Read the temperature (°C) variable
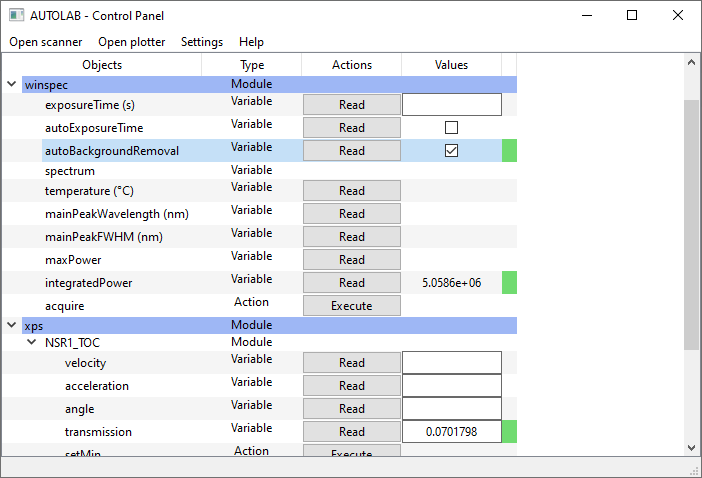 pos(352,191)
